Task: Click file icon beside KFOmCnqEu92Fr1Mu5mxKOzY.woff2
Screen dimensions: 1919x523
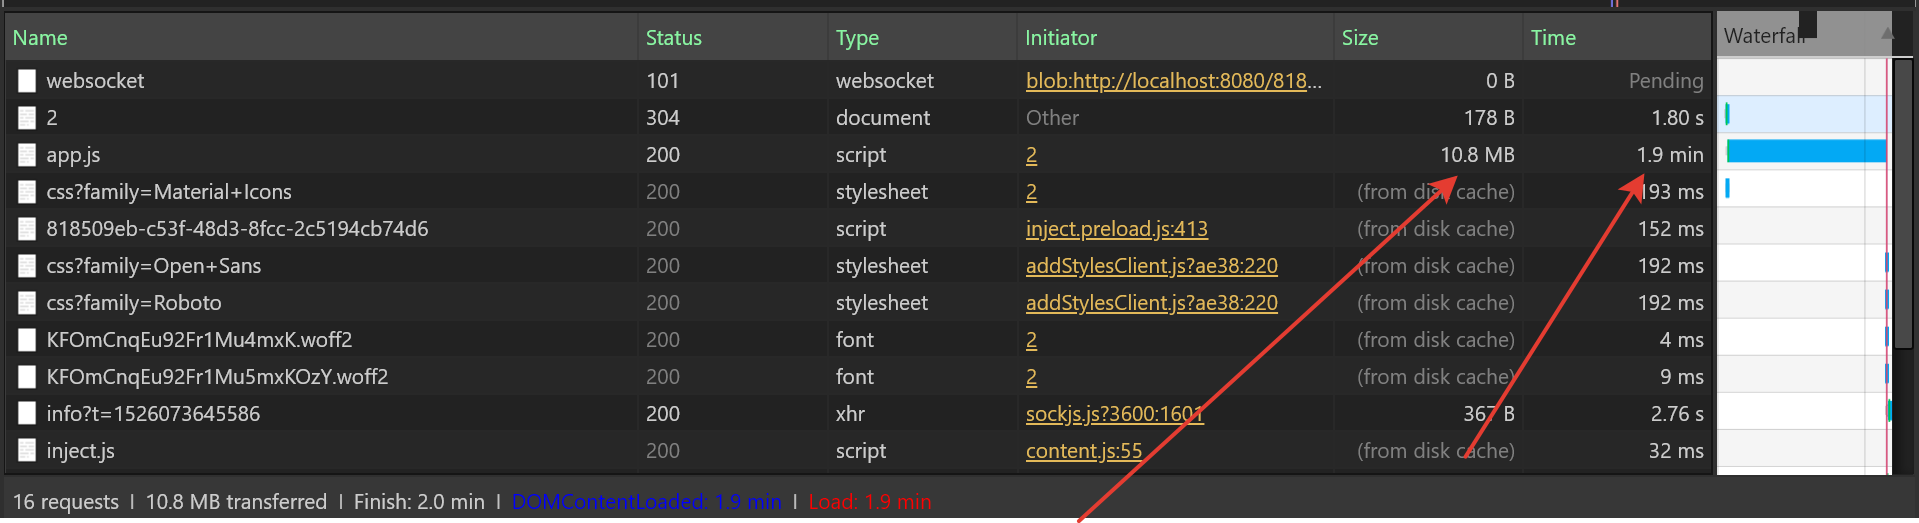Action: 27,377
